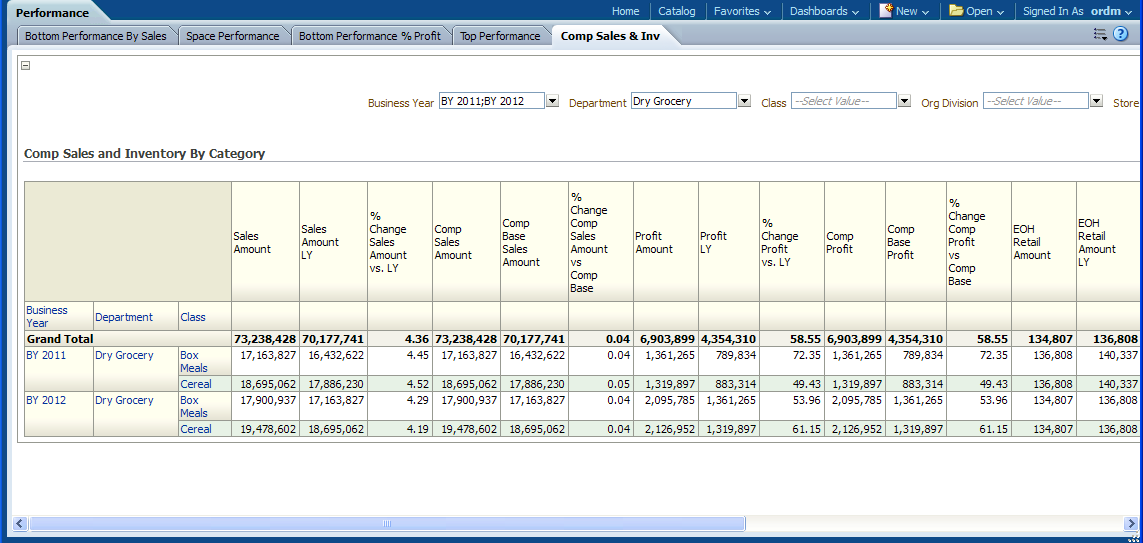
Task: Go to the Home link
Action: (x=625, y=11)
